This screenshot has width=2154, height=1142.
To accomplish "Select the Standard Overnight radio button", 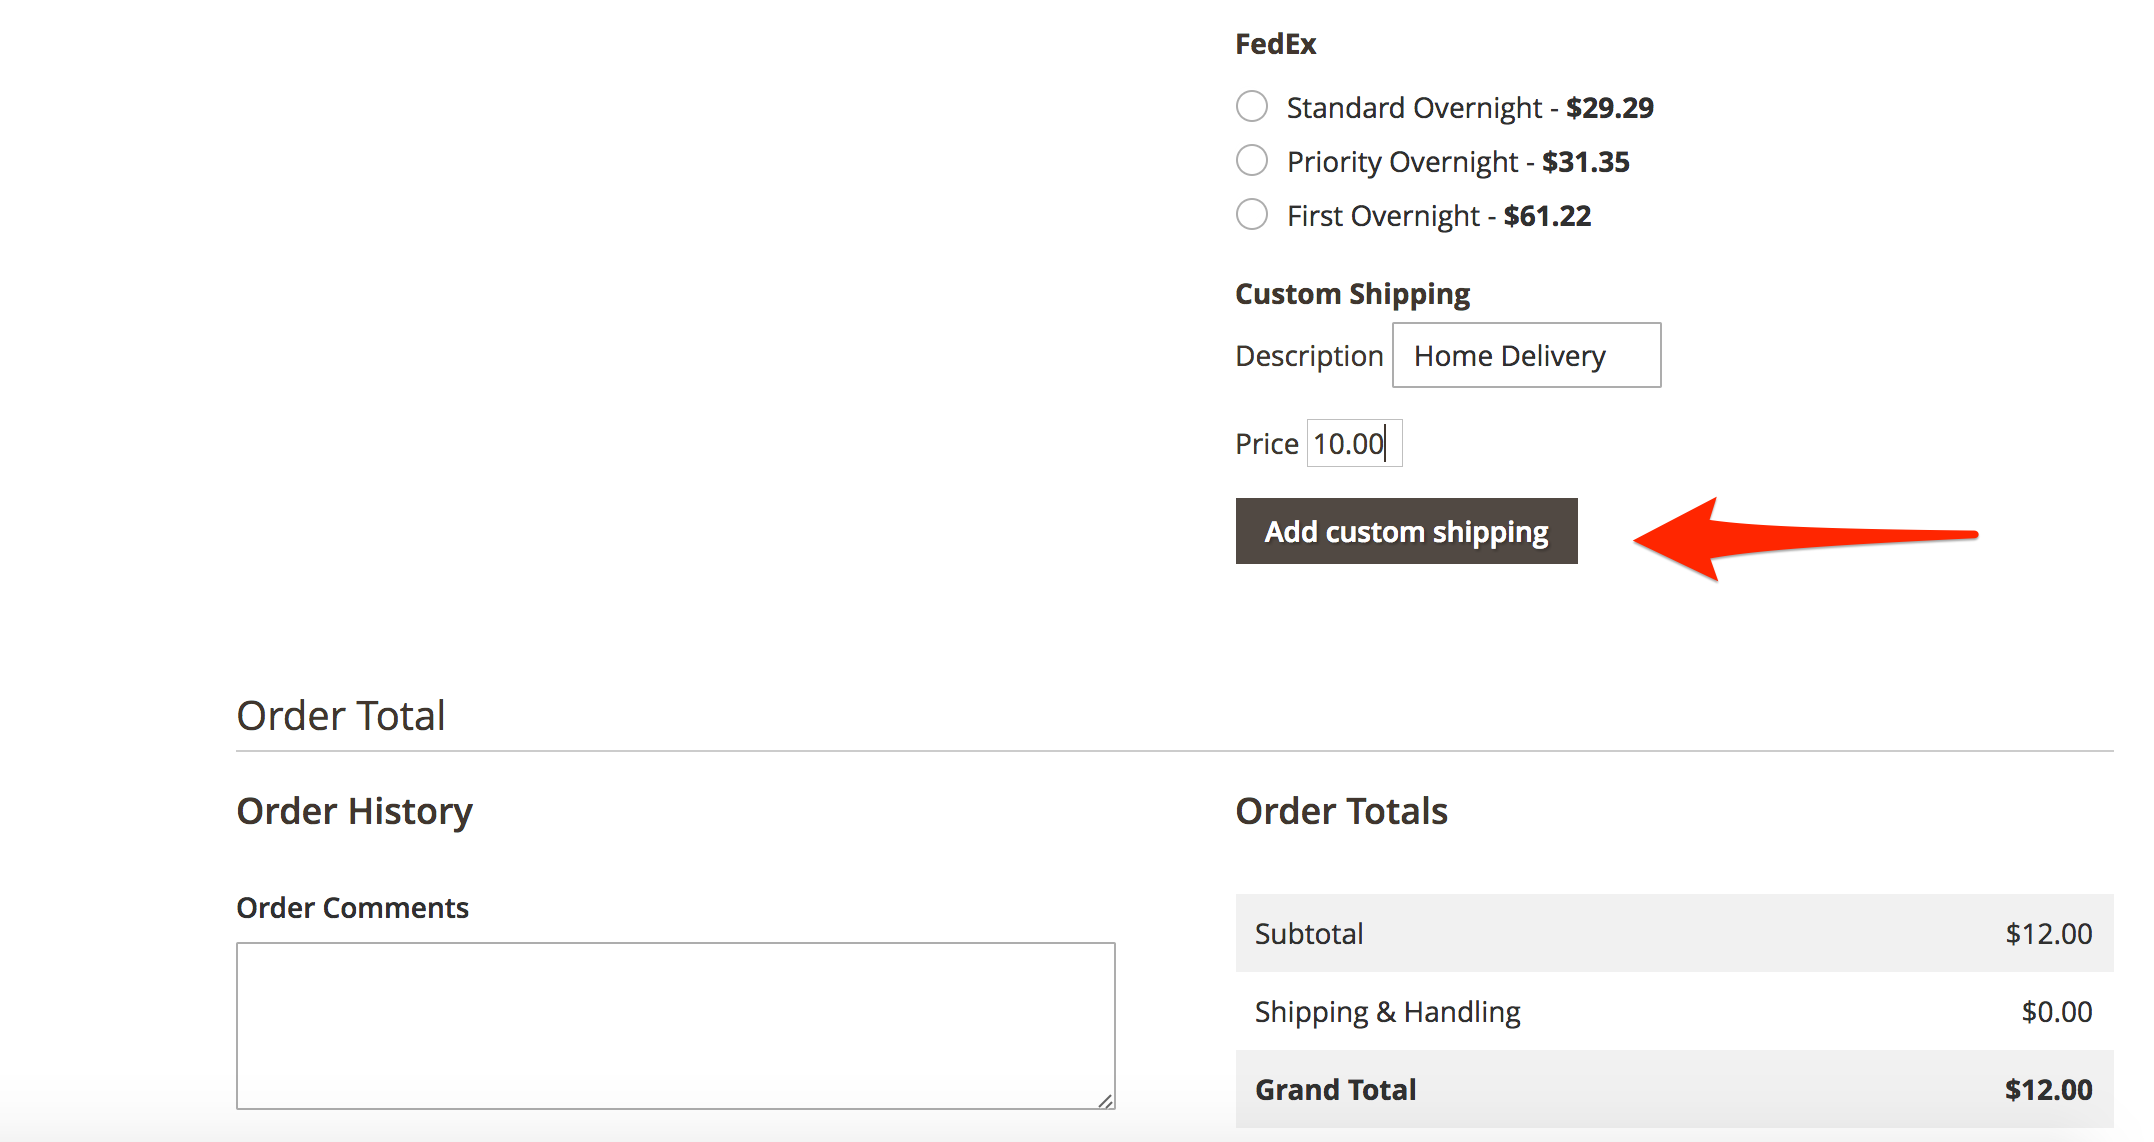I will (x=1252, y=106).
